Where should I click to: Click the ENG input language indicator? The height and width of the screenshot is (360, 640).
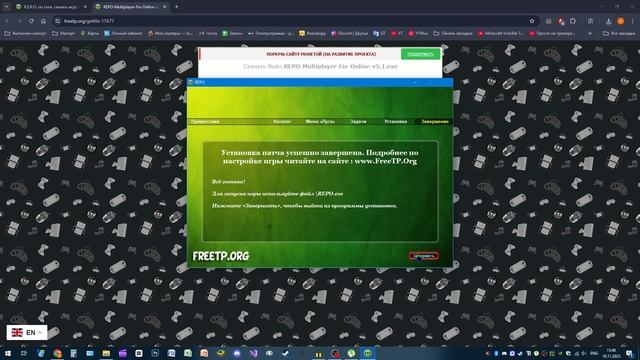tap(594, 353)
